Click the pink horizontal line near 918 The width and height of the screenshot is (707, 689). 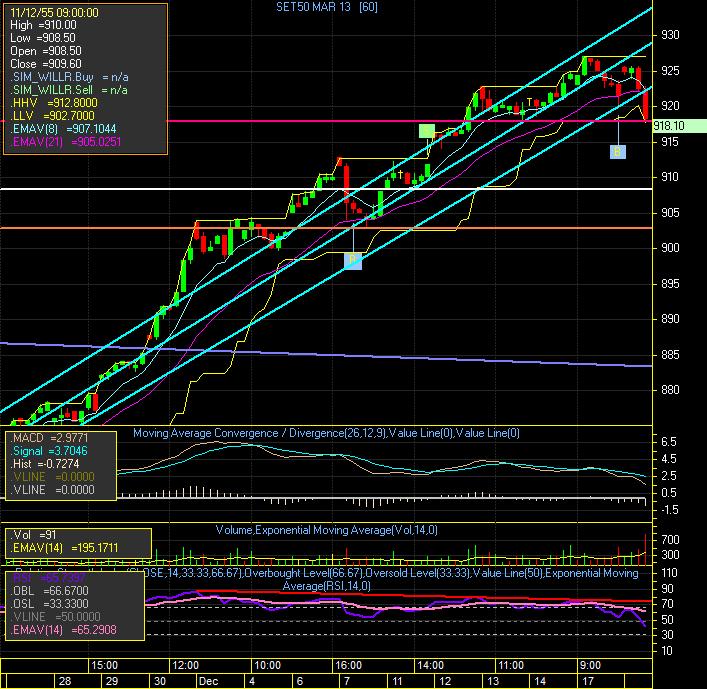(x=409, y=121)
